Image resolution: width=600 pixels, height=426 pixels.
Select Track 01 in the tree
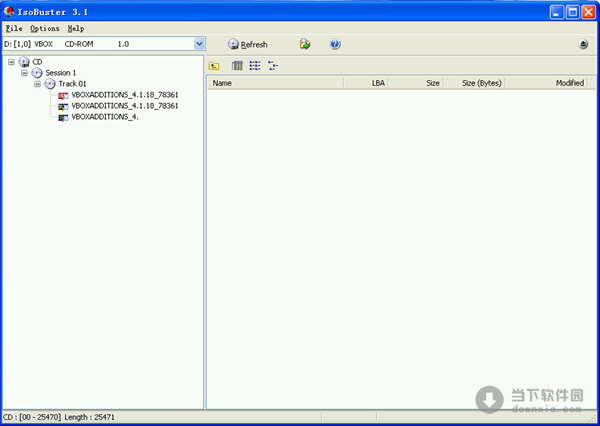(72, 84)
